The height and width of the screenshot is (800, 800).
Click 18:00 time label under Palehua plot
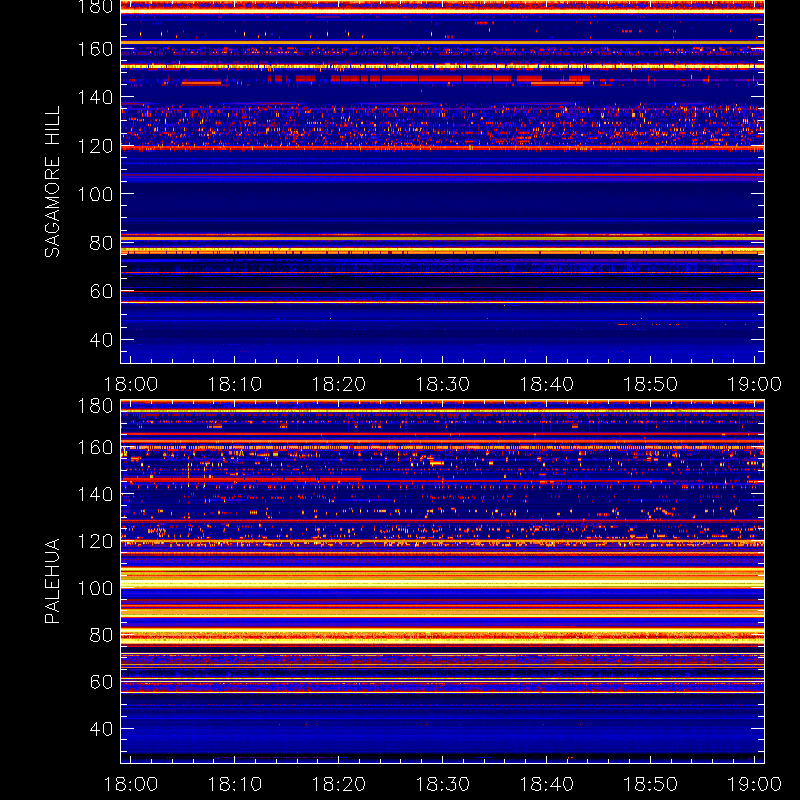[x=131, y=784]
